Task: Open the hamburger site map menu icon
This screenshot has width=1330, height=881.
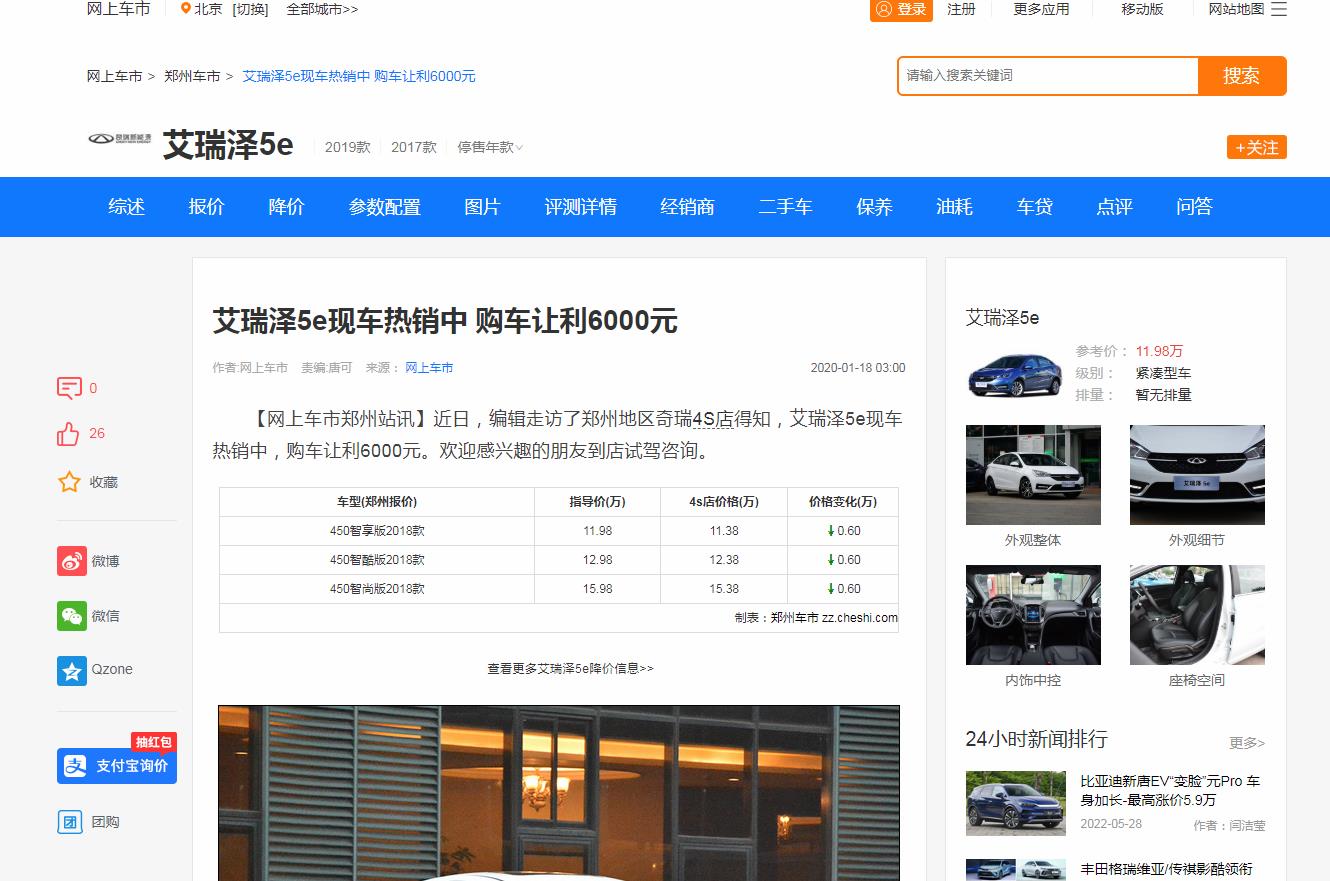Action: 1279,9
